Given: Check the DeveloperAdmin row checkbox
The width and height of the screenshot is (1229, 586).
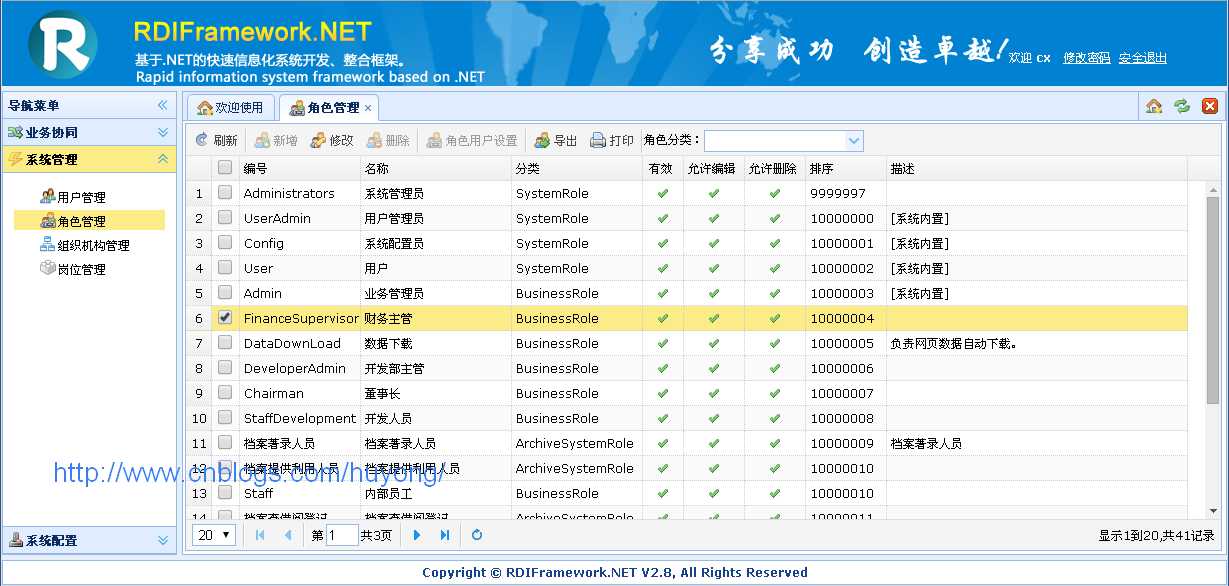Looking at the screenshot, I should click(x=225, y=368).
